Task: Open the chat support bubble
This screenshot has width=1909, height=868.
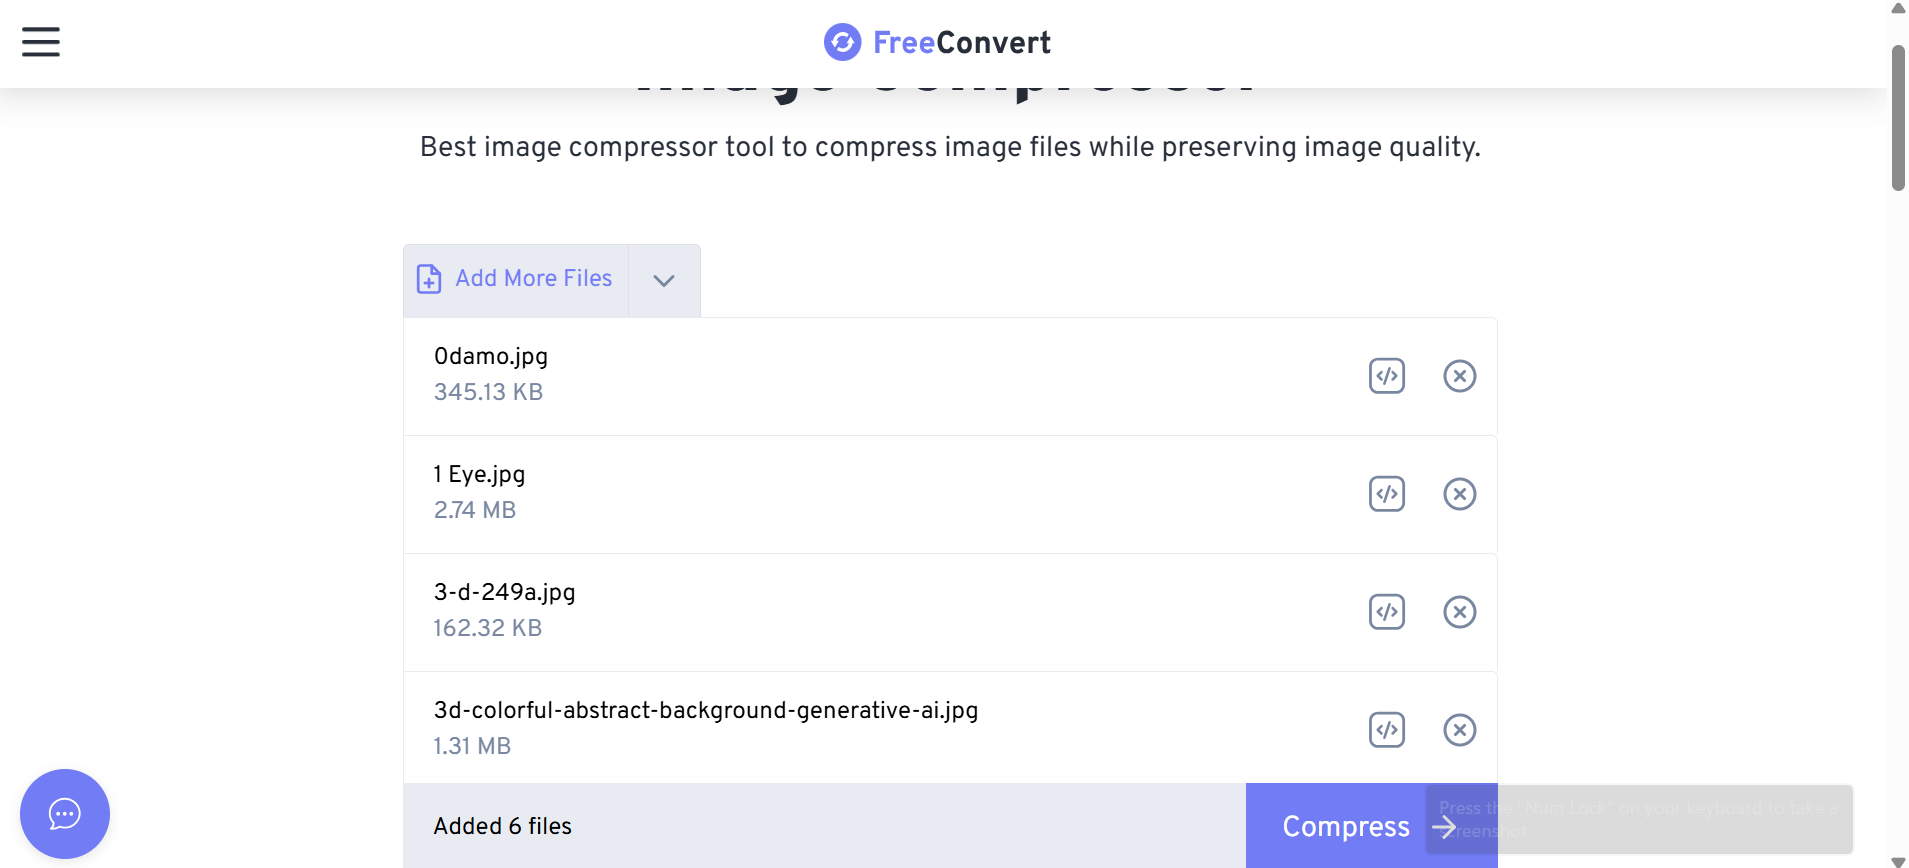Action: tap(64, 813)
